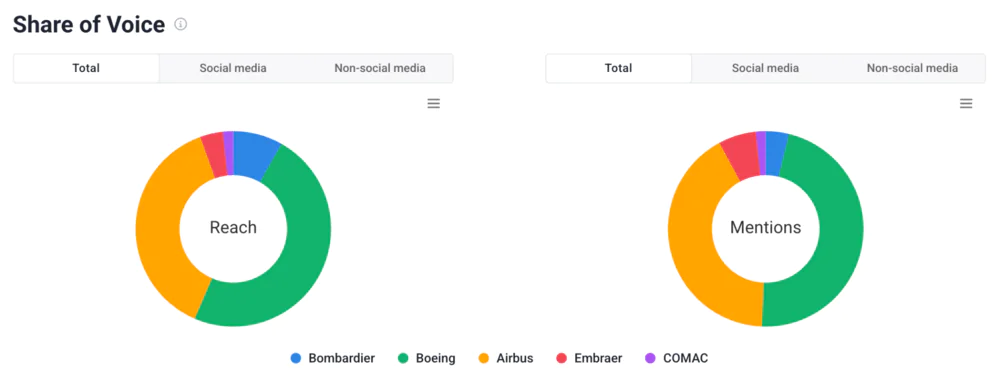Switch Mentions chart to Social media tab
This screenshot has height=376, width=1000.
coord(765,68)
